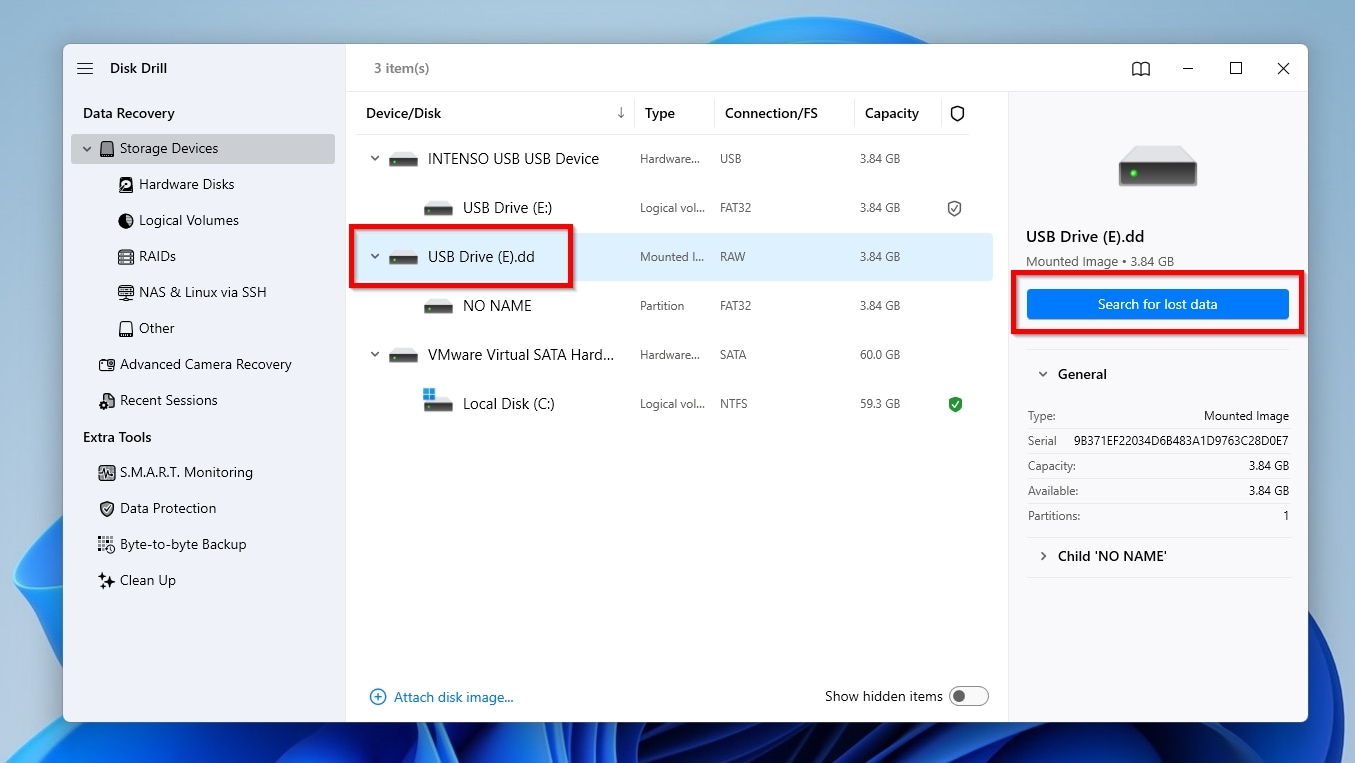Open the hamburger menu beside Disk Drill
The height and width of the screenshot is (763, 1355).
(x=85, y=68)
